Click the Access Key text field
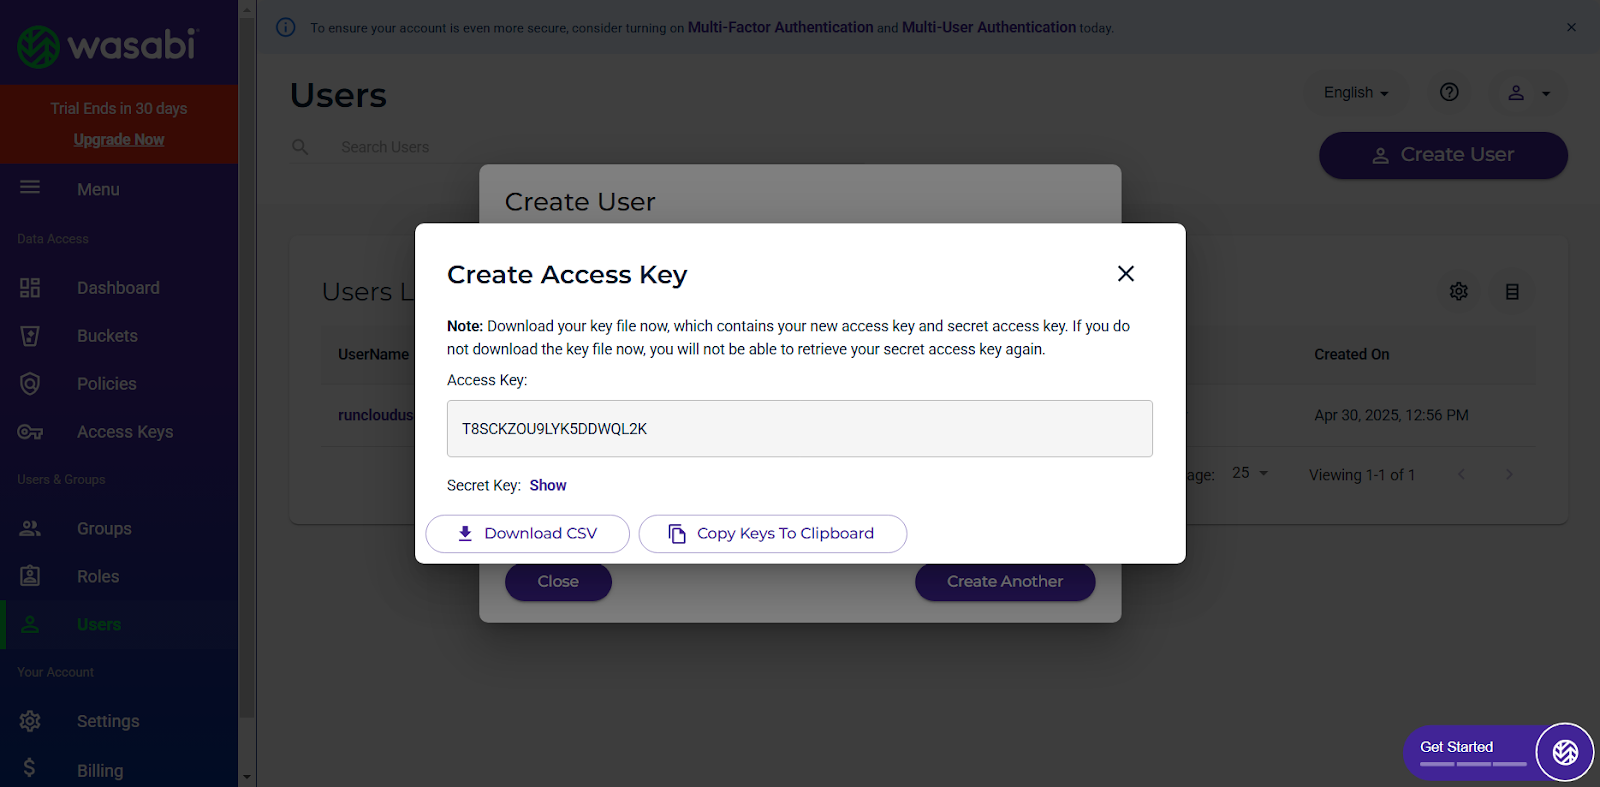Screen dimensions: 1600x787 click(x=800, y=429)
